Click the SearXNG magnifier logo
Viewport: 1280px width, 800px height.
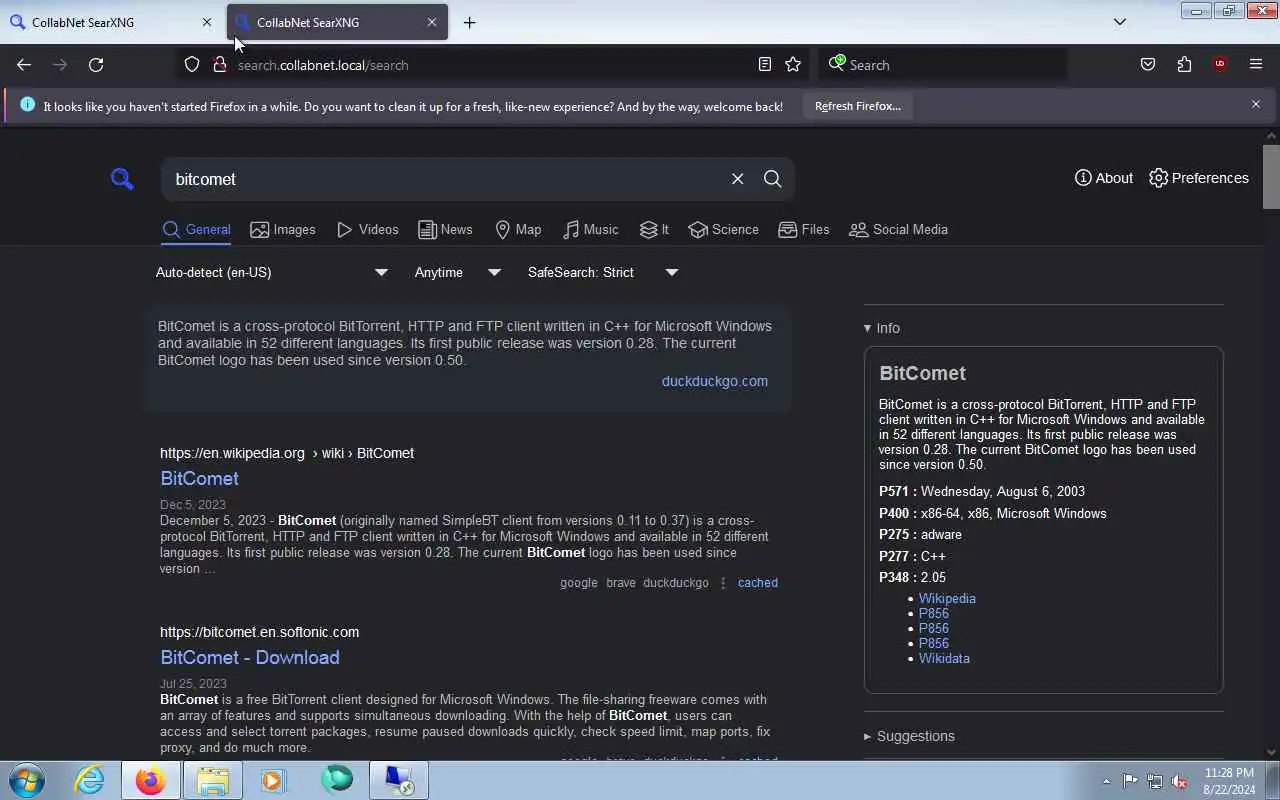122,179
